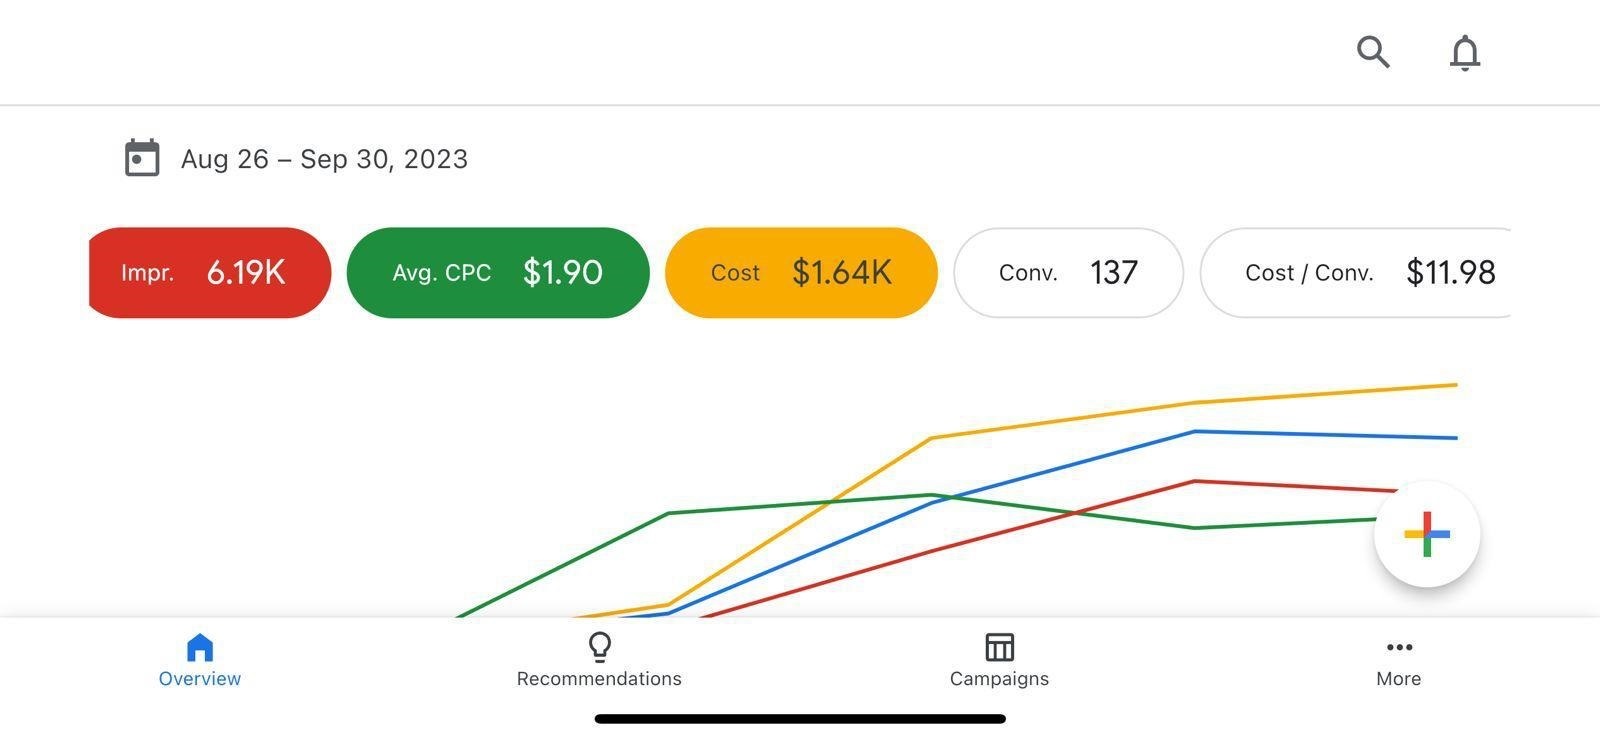Toggle the green Avg. CPC metric chip

tap(497, 272)
